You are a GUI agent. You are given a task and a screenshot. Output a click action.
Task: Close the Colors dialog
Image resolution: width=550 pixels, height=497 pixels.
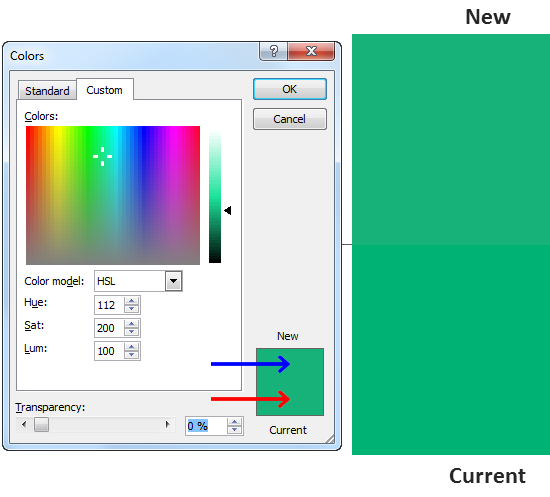tap(311, 51)
